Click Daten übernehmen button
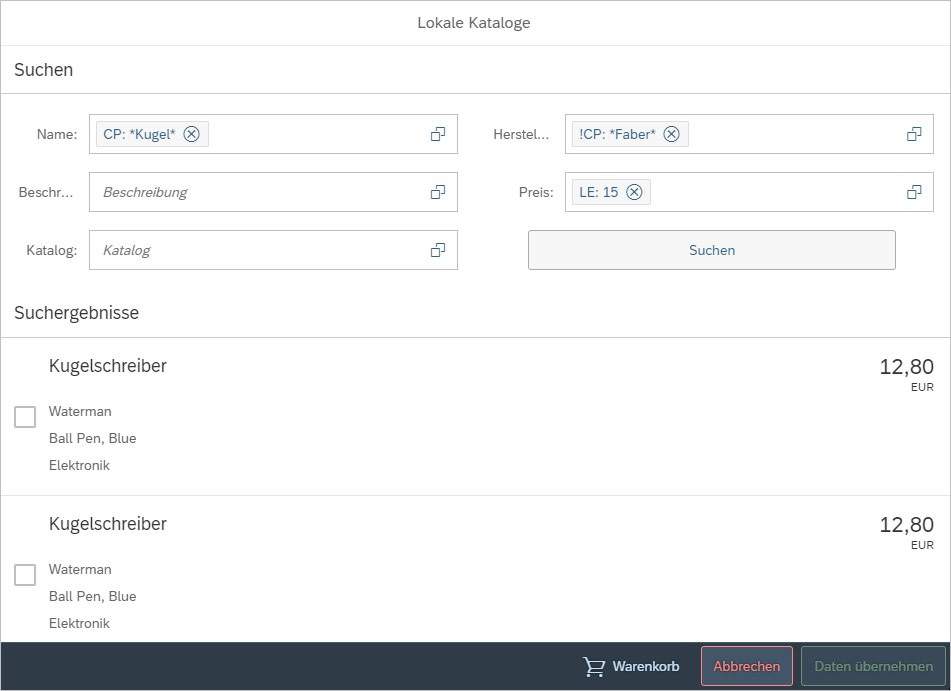This screenshot has height=691, width=951. click(873, 667)
